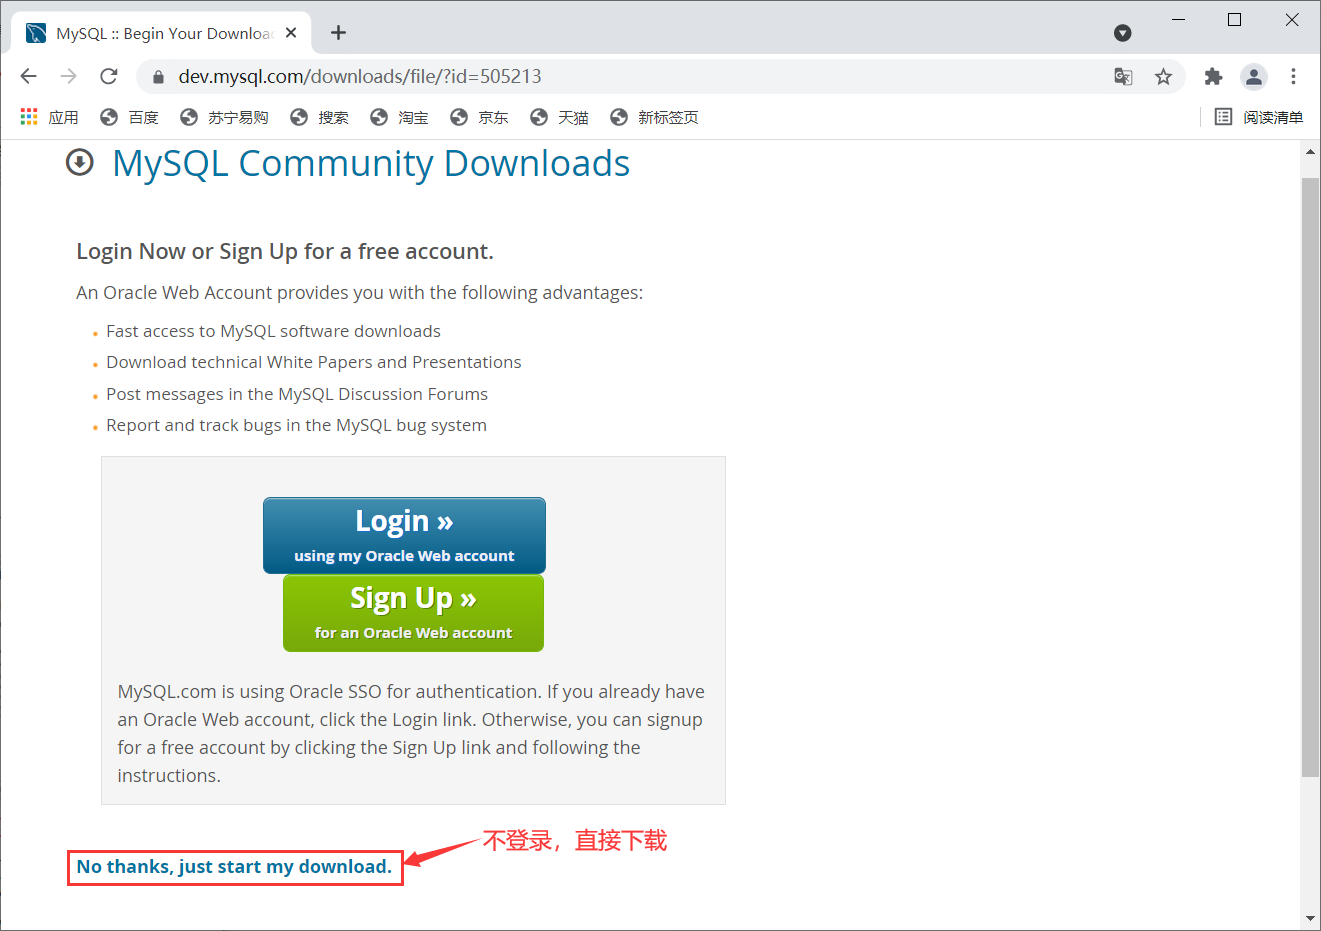Click 'Login Now or Sign Up for a free account.' heading
1321x931 pixels.
point(285,251)
